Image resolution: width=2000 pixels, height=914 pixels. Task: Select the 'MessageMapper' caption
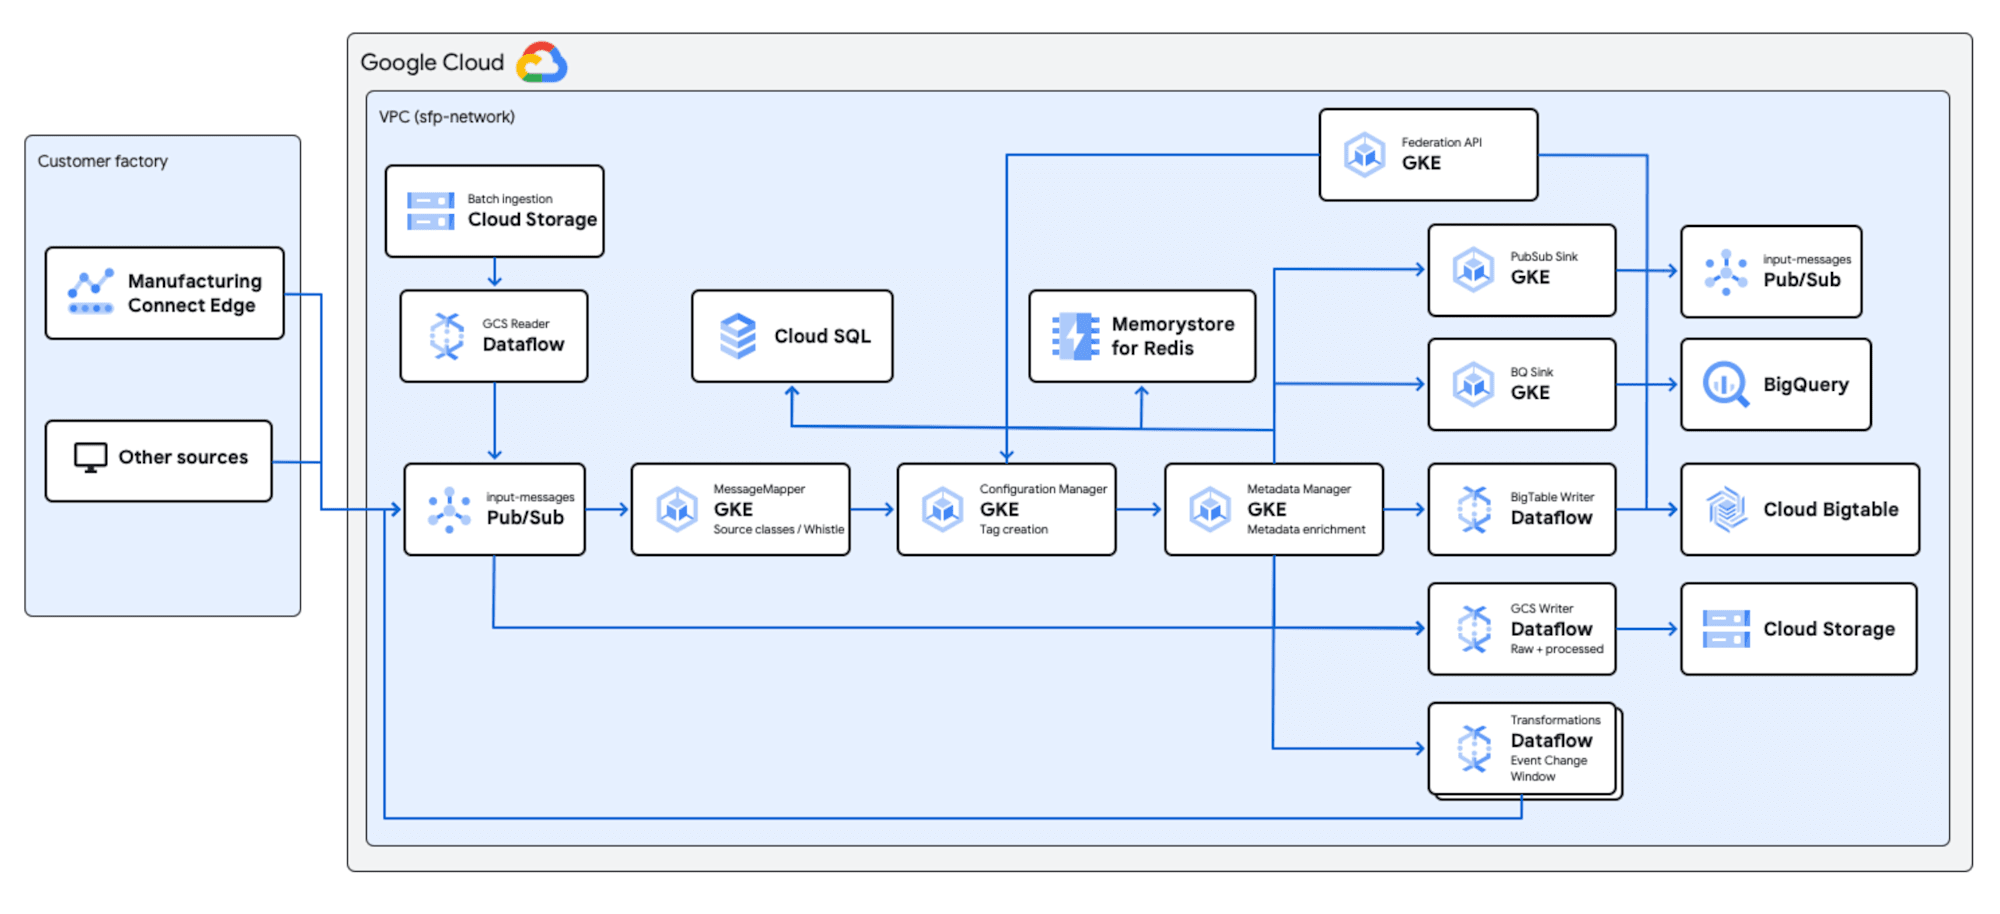tap(759, 489)
